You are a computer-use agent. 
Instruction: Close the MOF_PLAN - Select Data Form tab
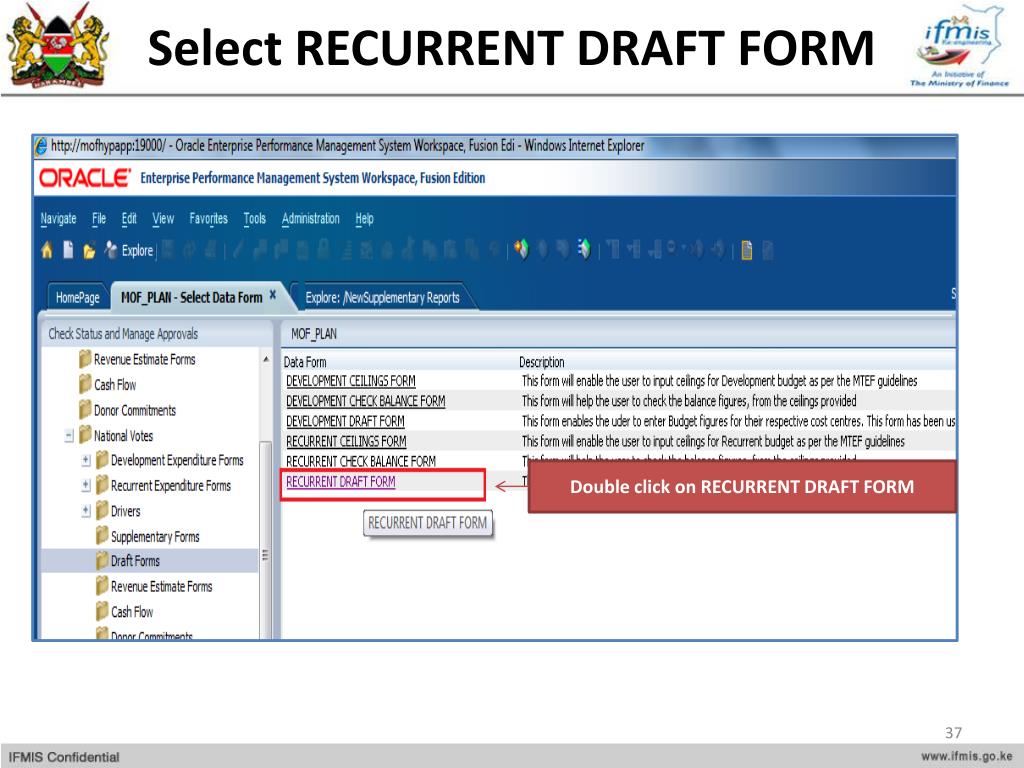coord(273,295)
